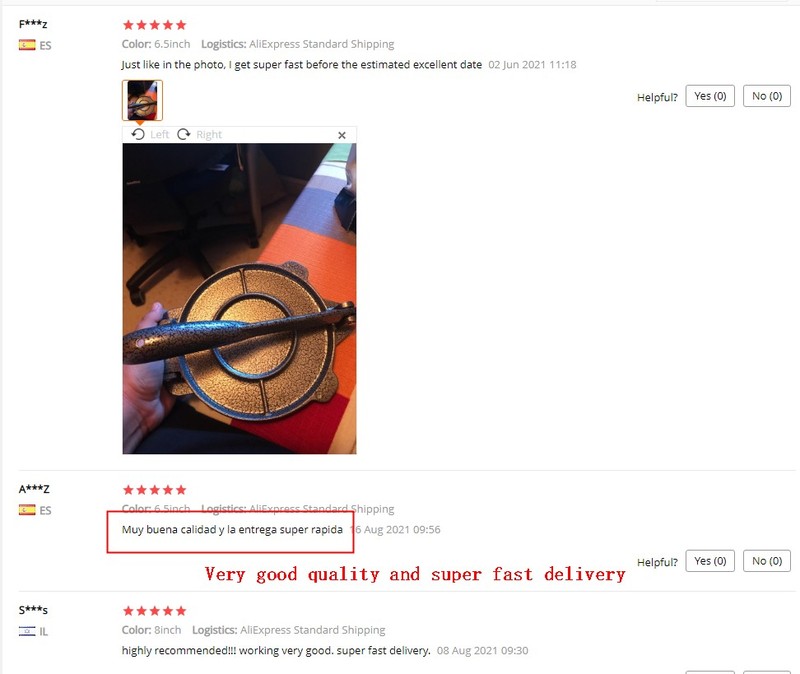The width and height of the screenshot is (800, 674).
Task: Close the enlarged review photo
Action: (342, 135)
